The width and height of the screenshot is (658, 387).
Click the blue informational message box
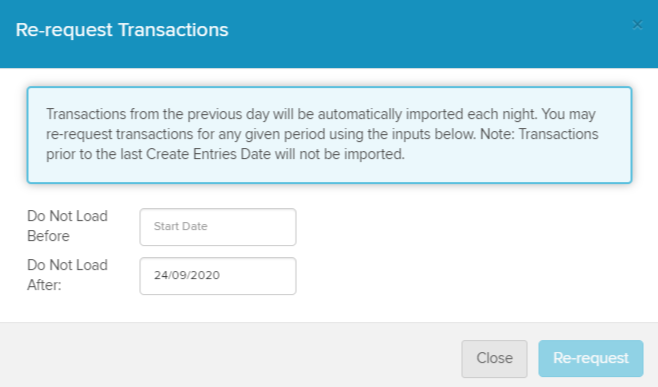coord(329,135)
